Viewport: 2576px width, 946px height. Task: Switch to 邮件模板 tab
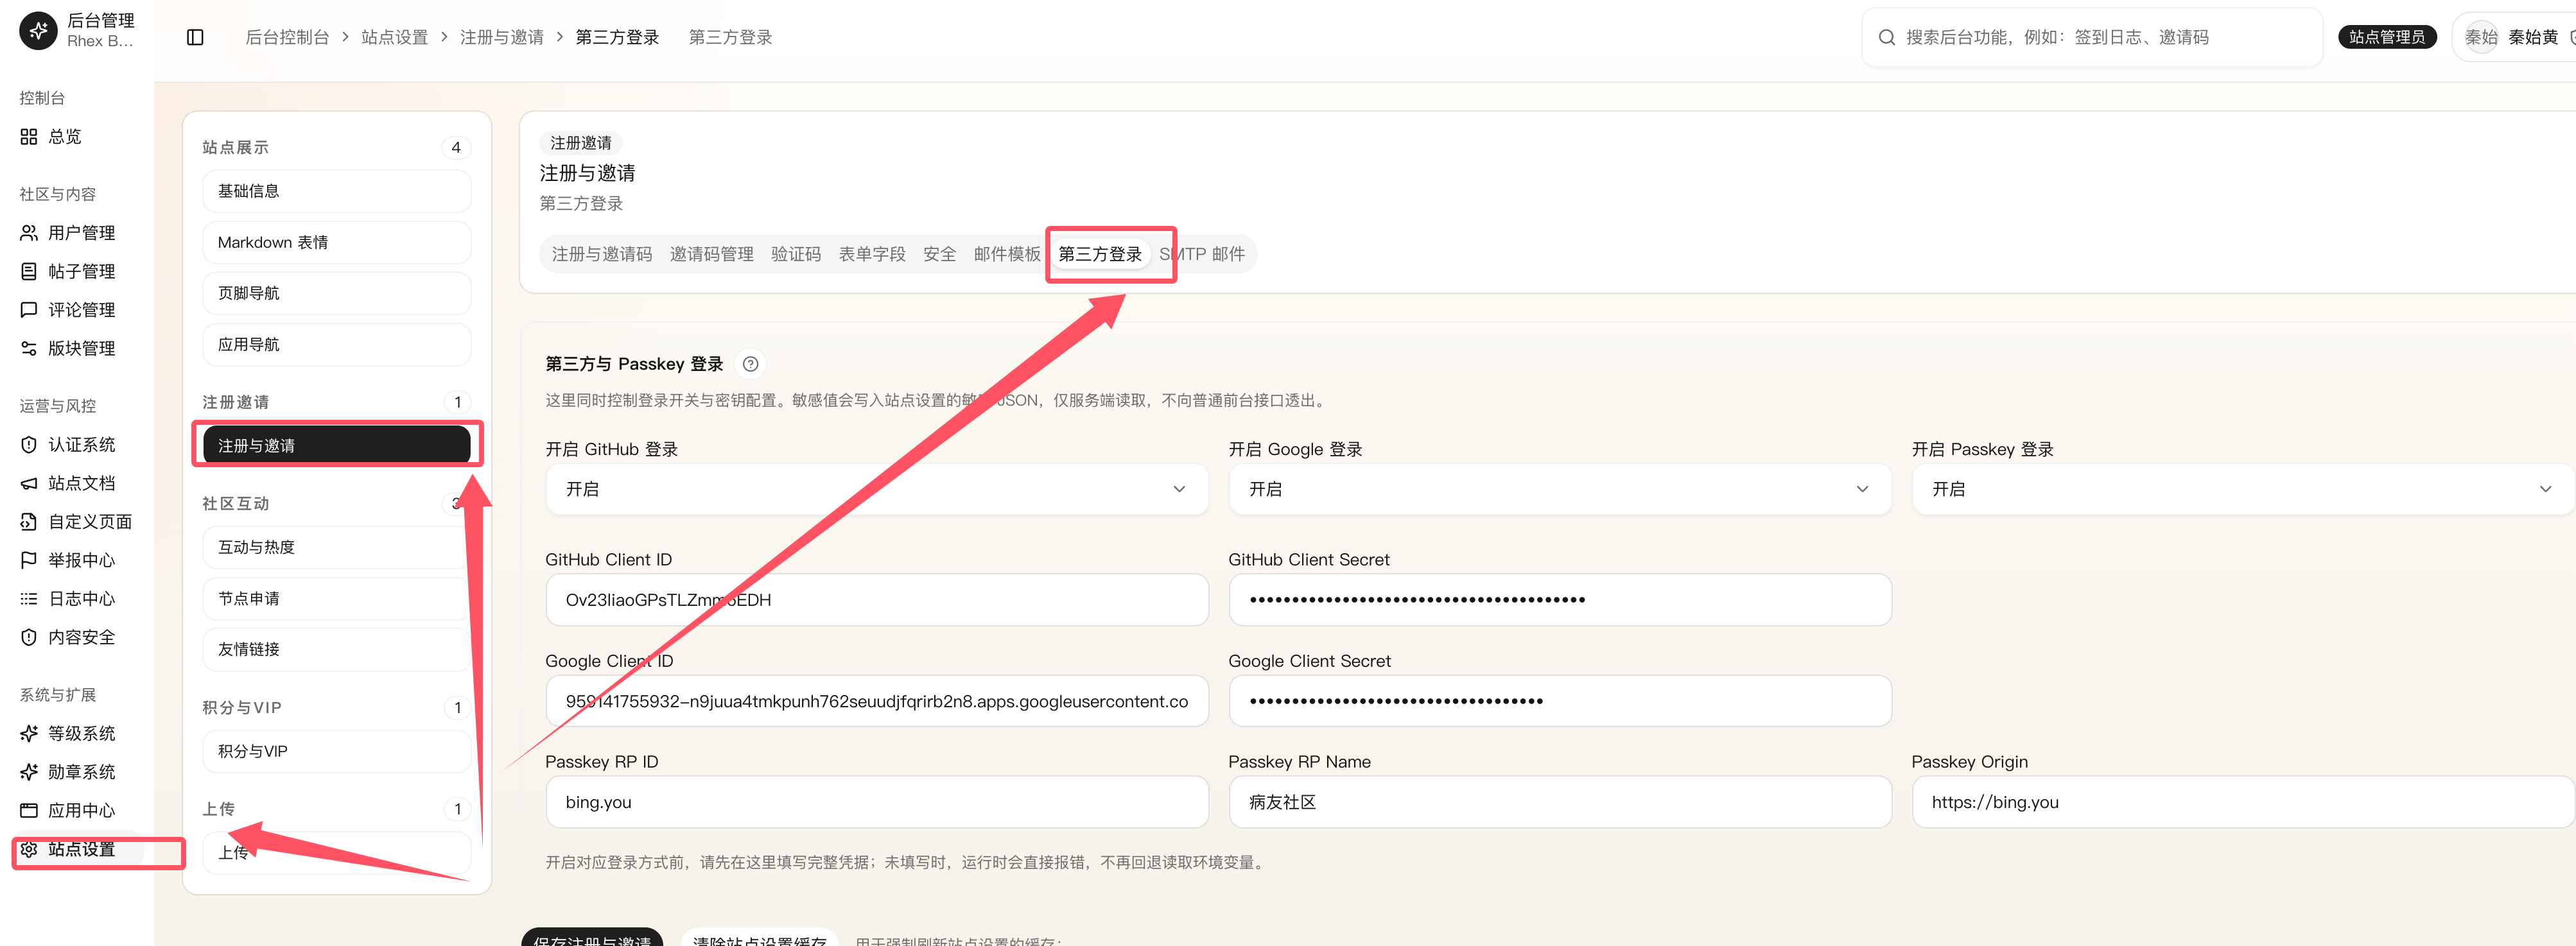coord(1007,254)
